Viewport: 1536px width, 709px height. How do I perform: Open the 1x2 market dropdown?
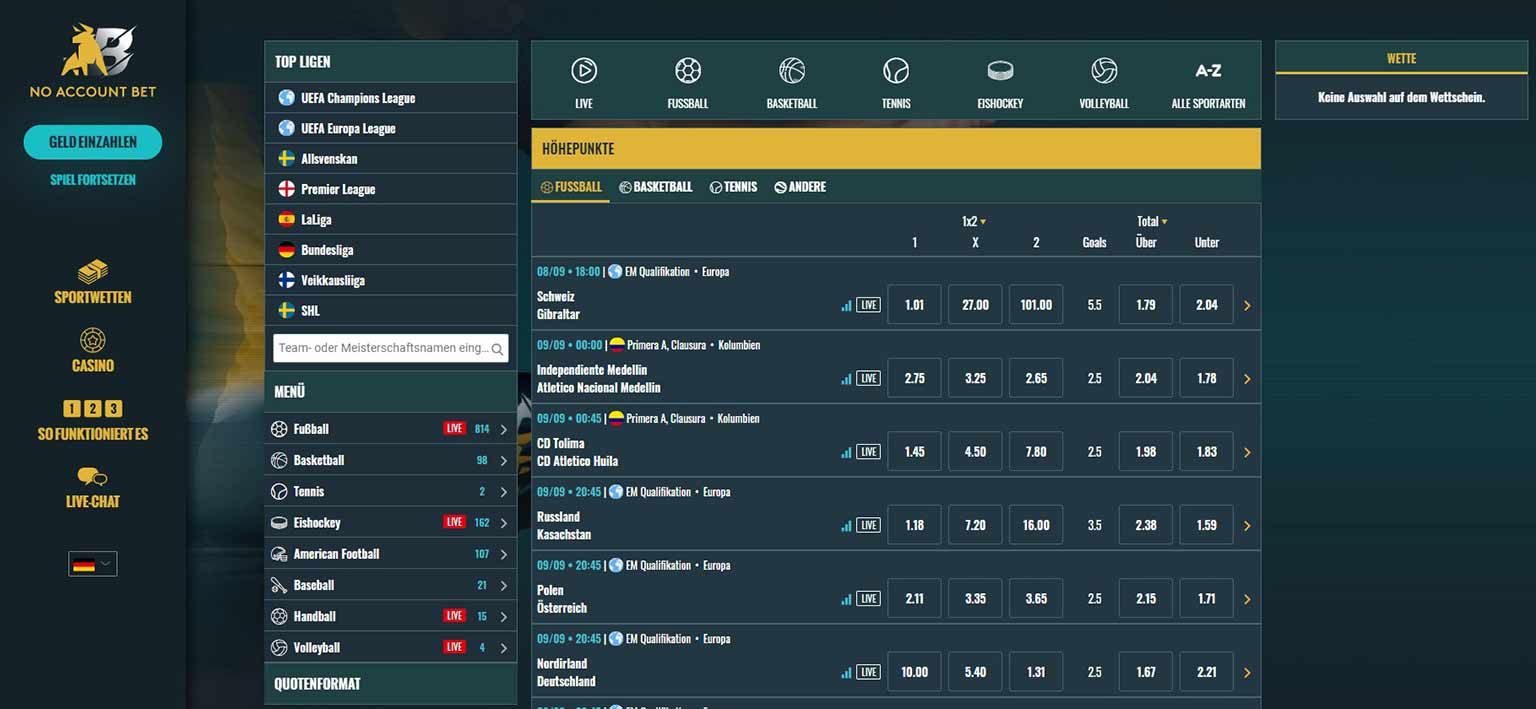tap(975, 221)
